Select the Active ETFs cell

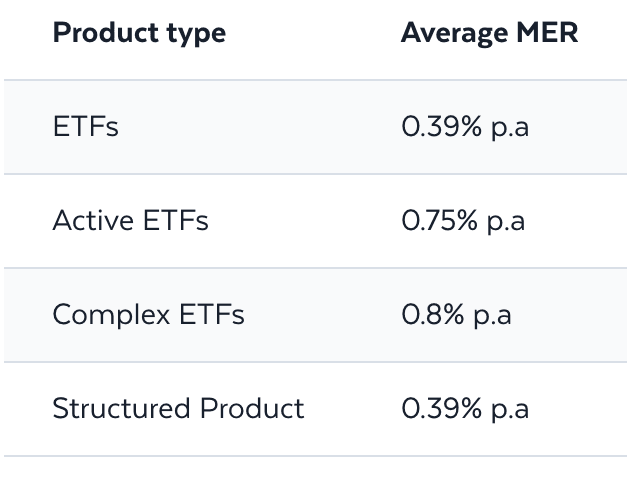coord(130,221)
